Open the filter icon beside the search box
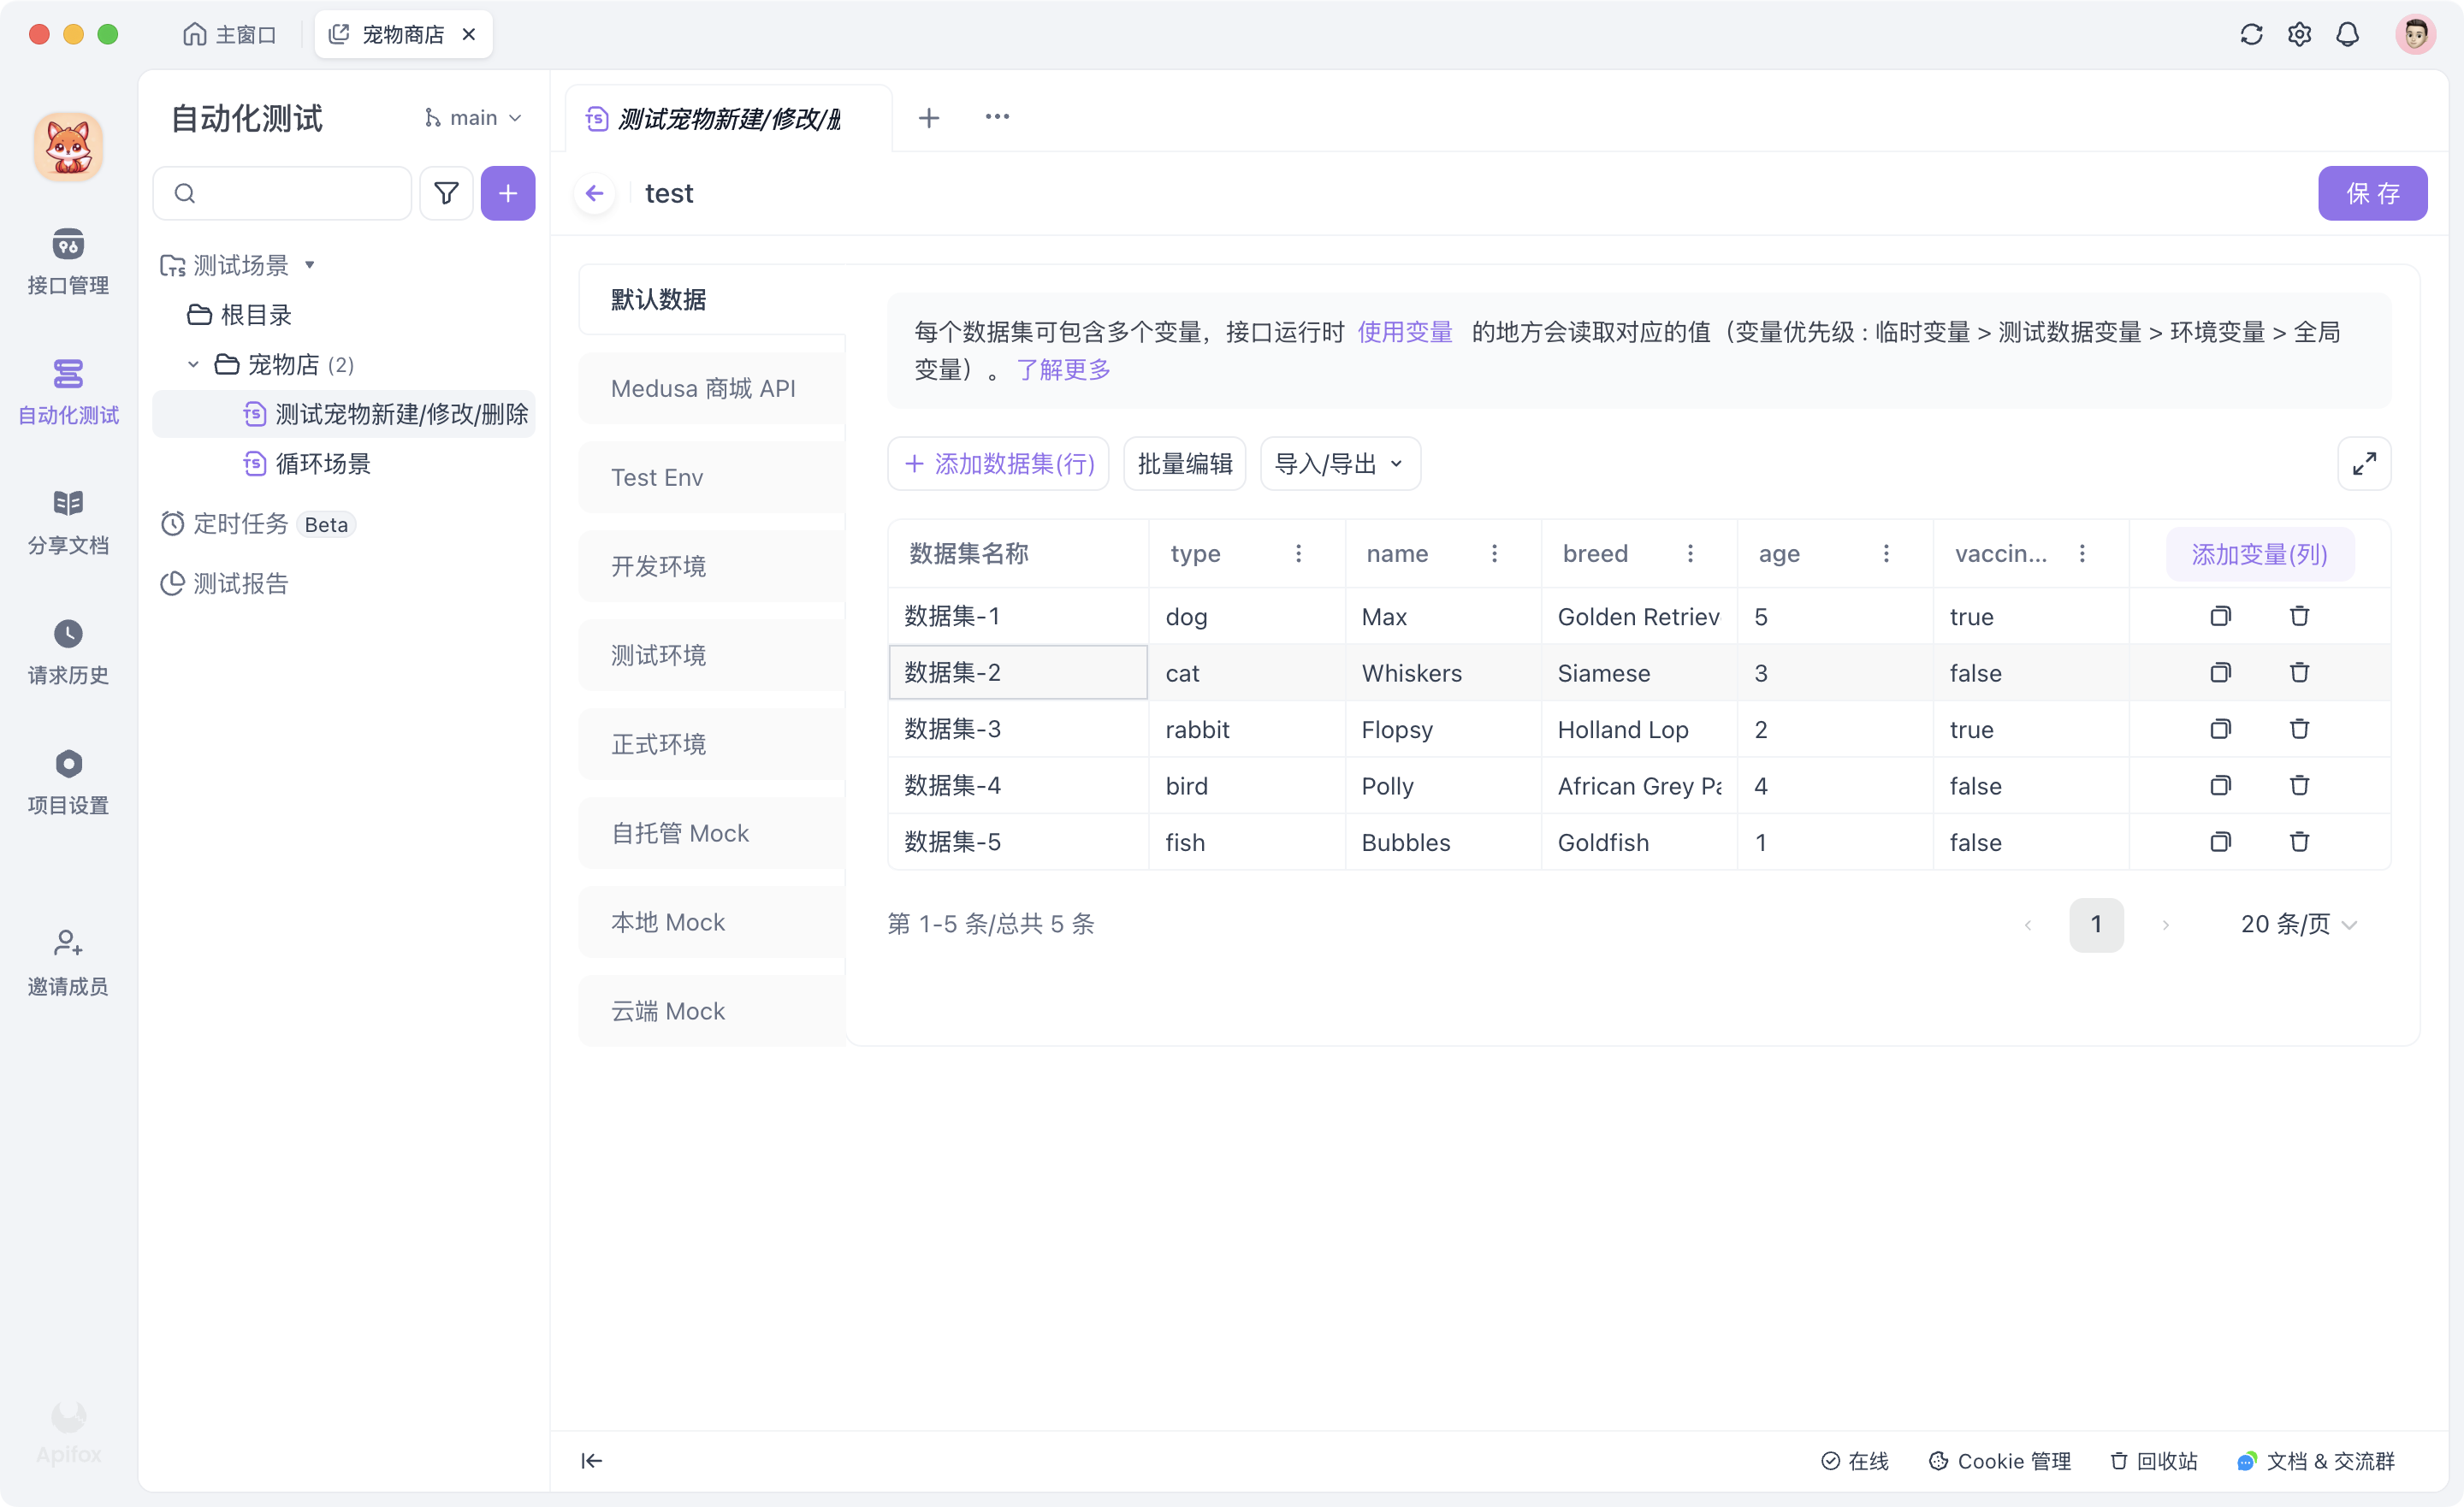 pyautogui.click(x=446, y=192)
